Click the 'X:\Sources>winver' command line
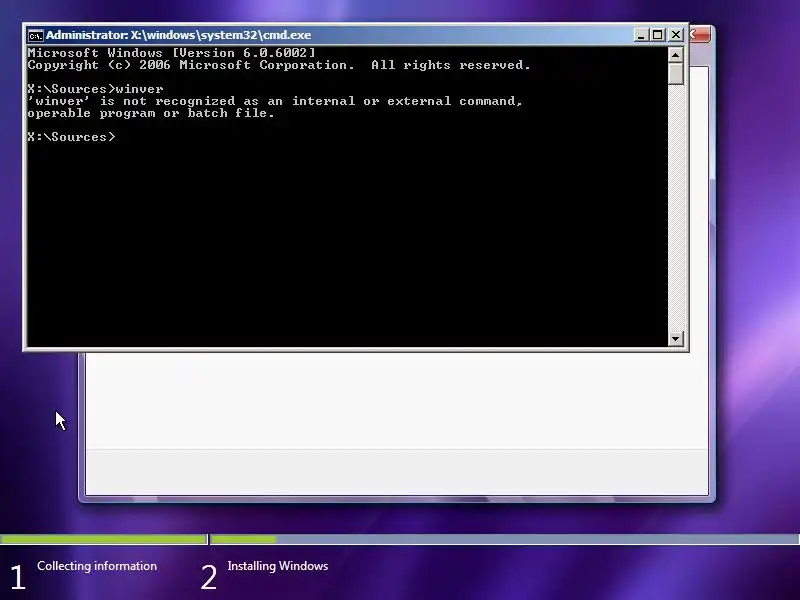This screenshot has height=600, width=800. (x=95, y=89)
